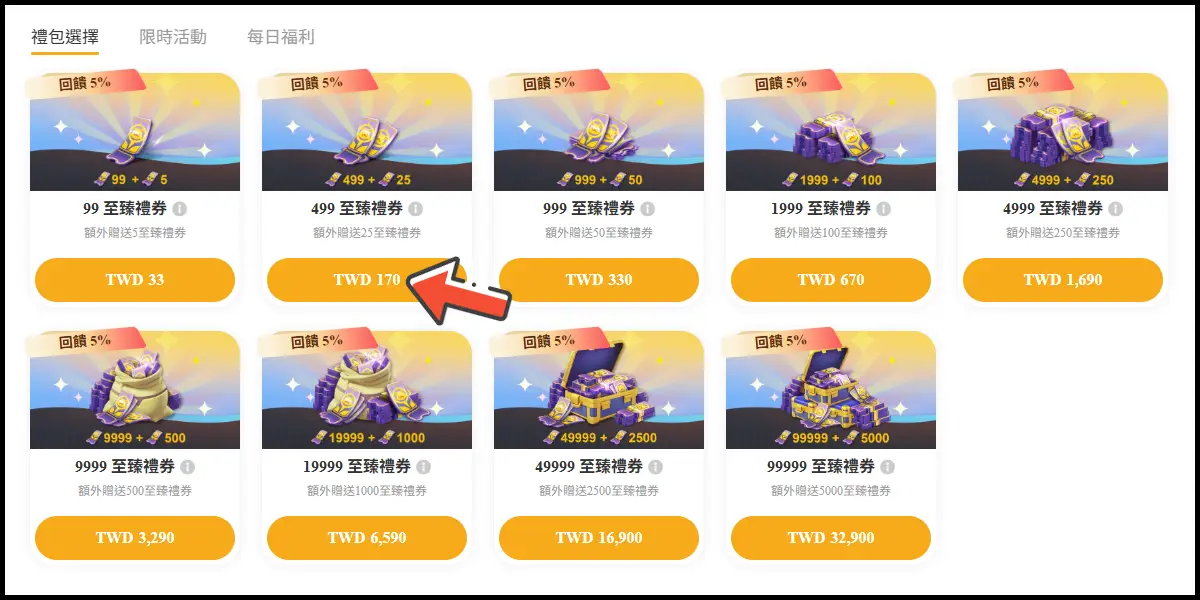This screenshot has height=600, width=1200.
Task: Purchase the TWD 6,590 pack
Action: coord(367,538)
